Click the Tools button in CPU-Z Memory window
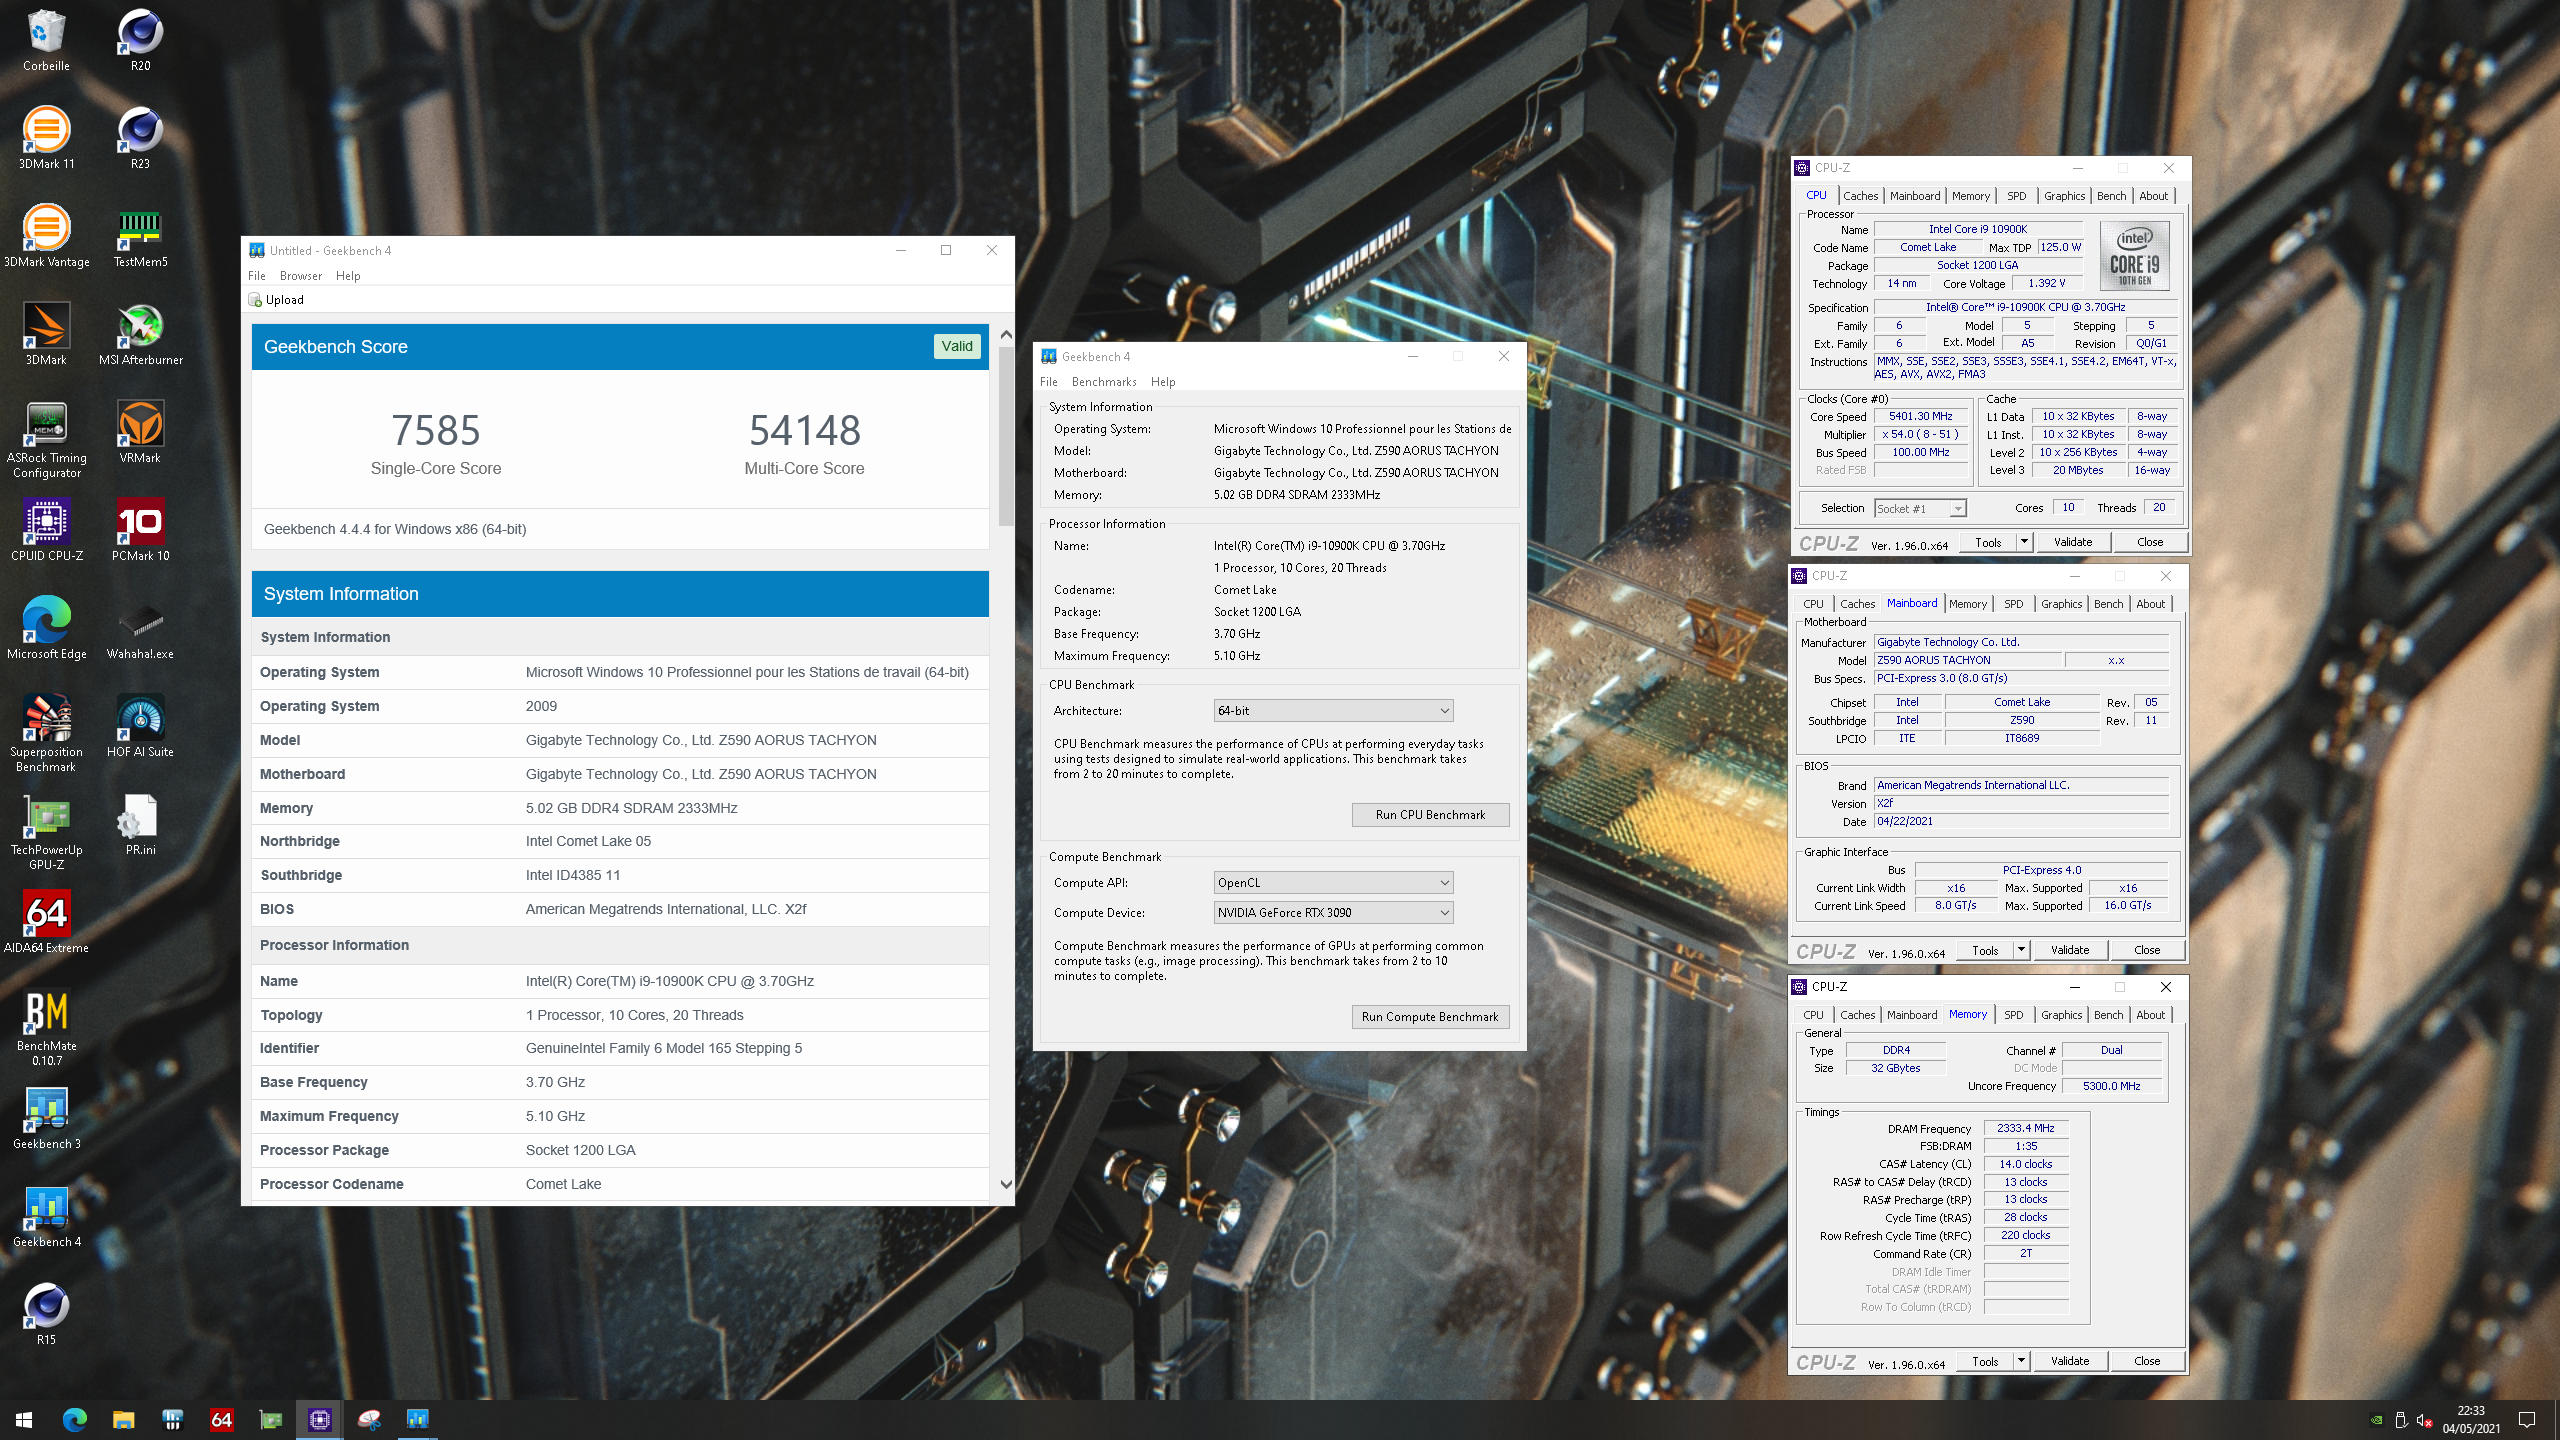The height and width of the screenshot is (1440, 2560). pyautogui.click(x=1985, y=1361)
